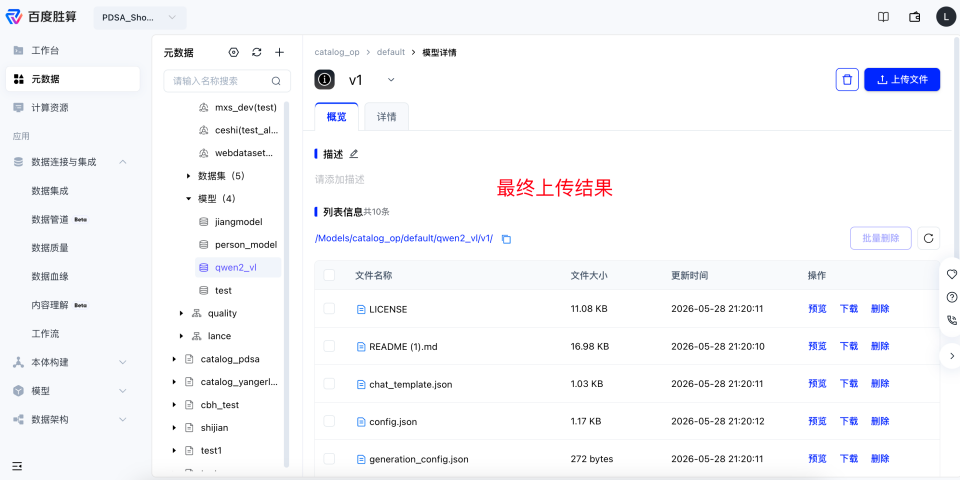This screenshot has height=480, width=960.
Task: Click the jiangmodel database icon
Action: [x=204, y=222]
